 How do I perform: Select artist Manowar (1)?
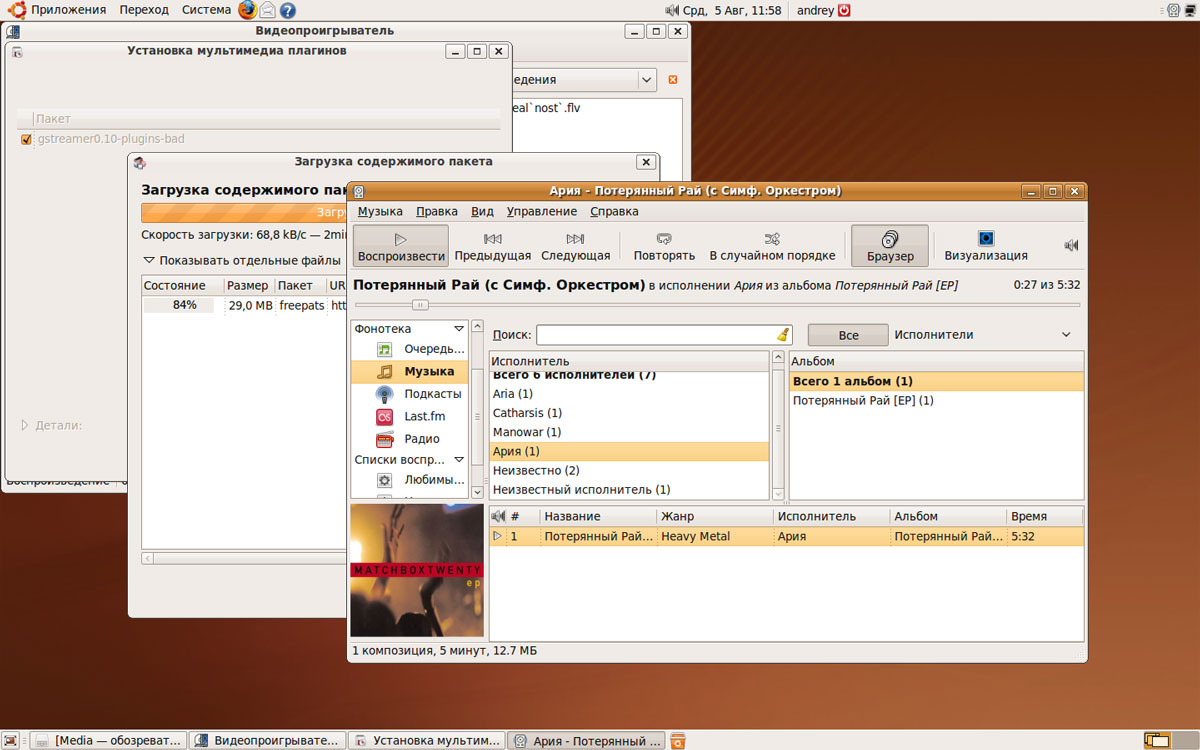click(x=628, y=432)
